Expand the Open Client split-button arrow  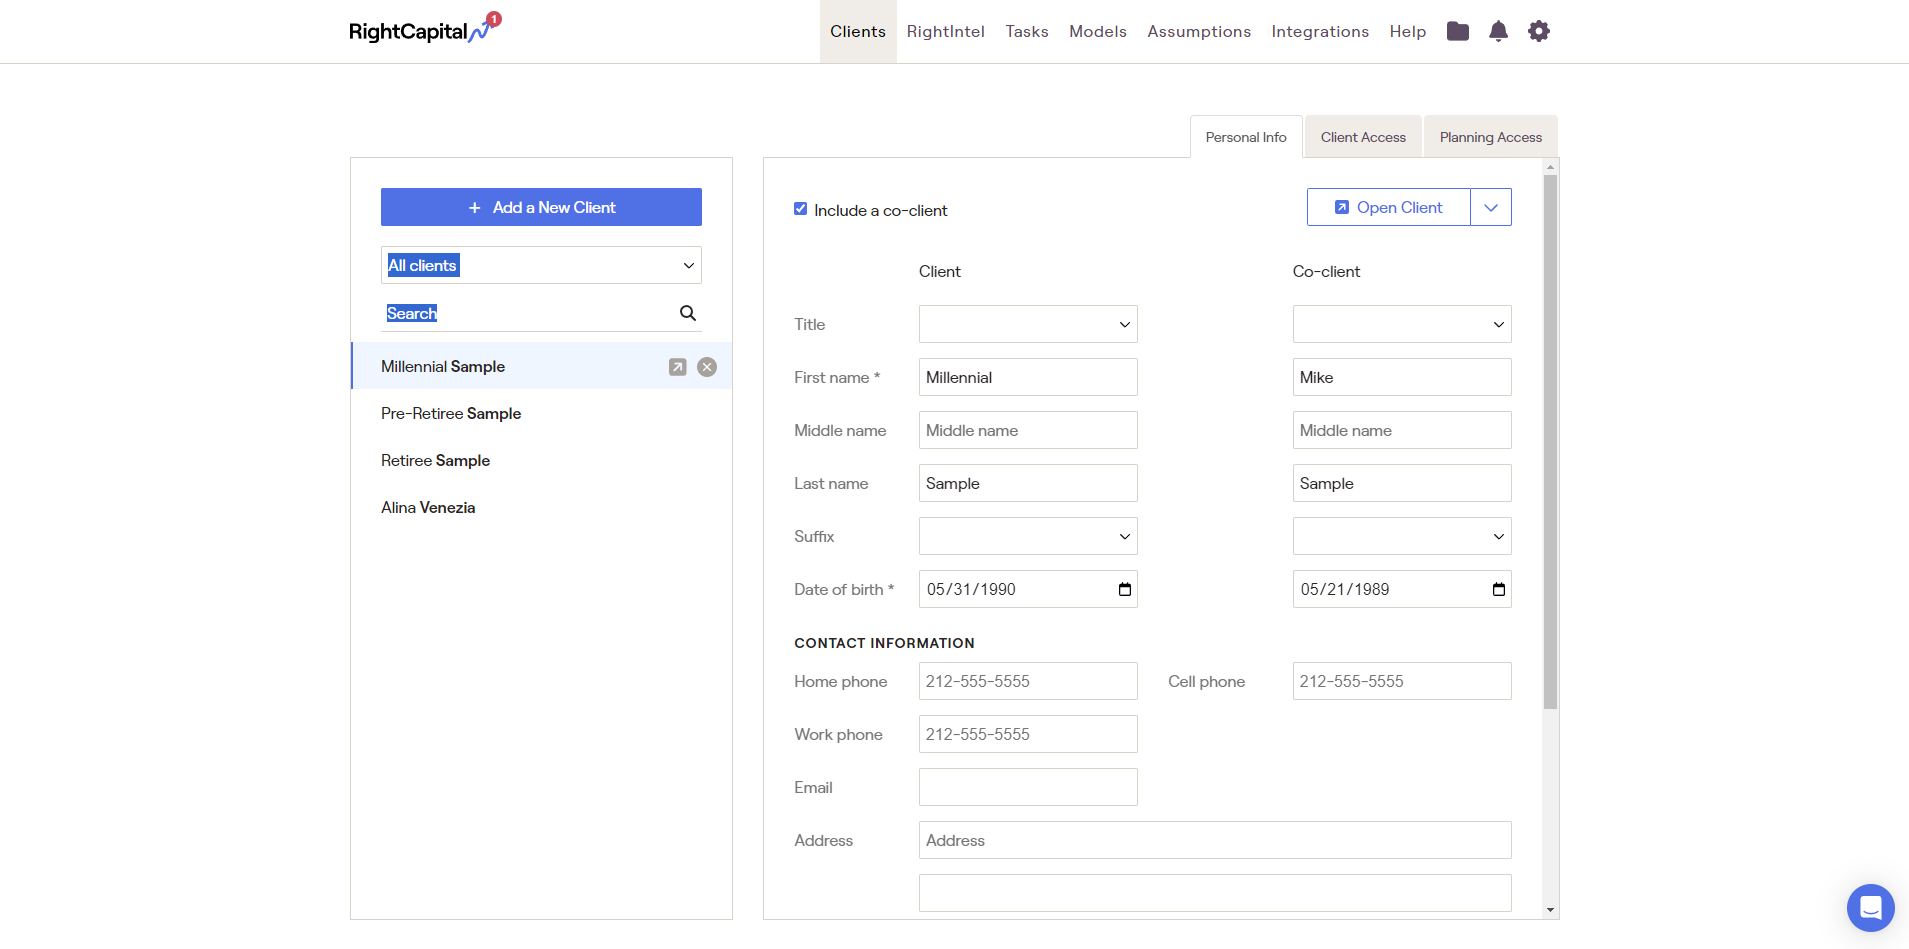coord(1491,207)
